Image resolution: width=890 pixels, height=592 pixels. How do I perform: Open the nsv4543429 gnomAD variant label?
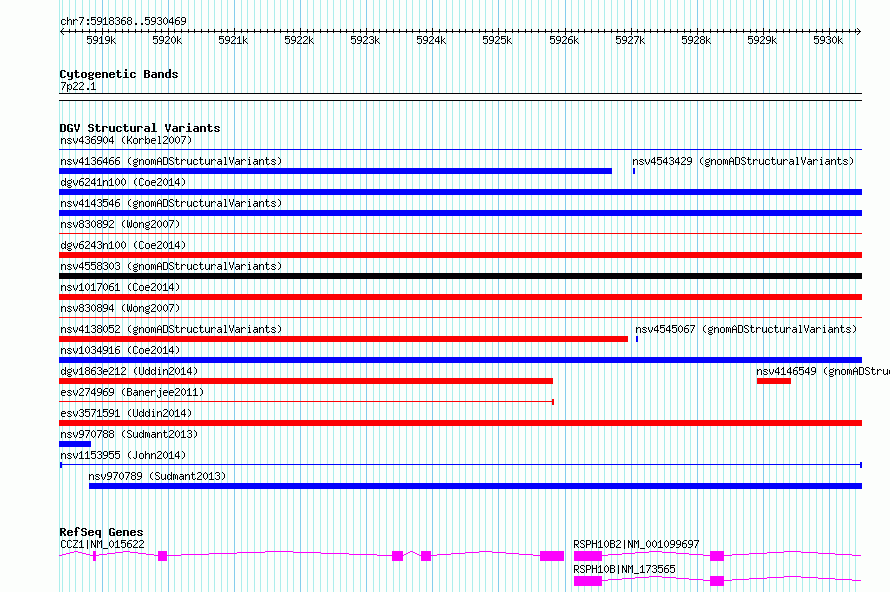pyautogui.click(x=743, y=161)
